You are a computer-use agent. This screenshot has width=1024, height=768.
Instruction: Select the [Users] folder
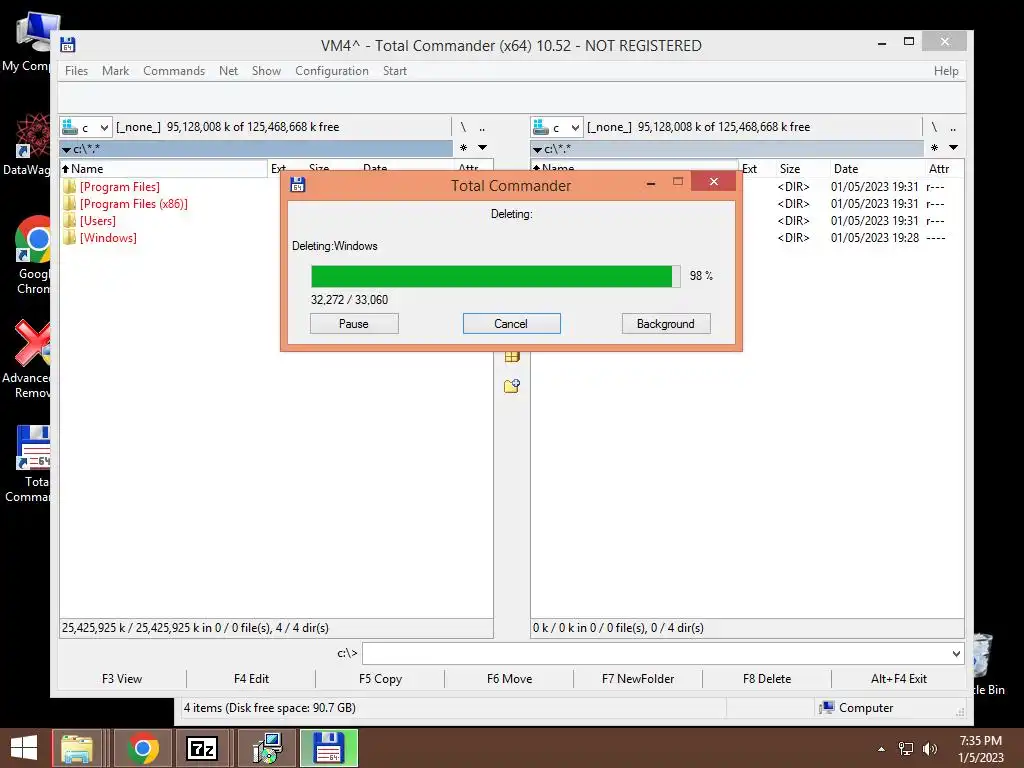(97, 221)
